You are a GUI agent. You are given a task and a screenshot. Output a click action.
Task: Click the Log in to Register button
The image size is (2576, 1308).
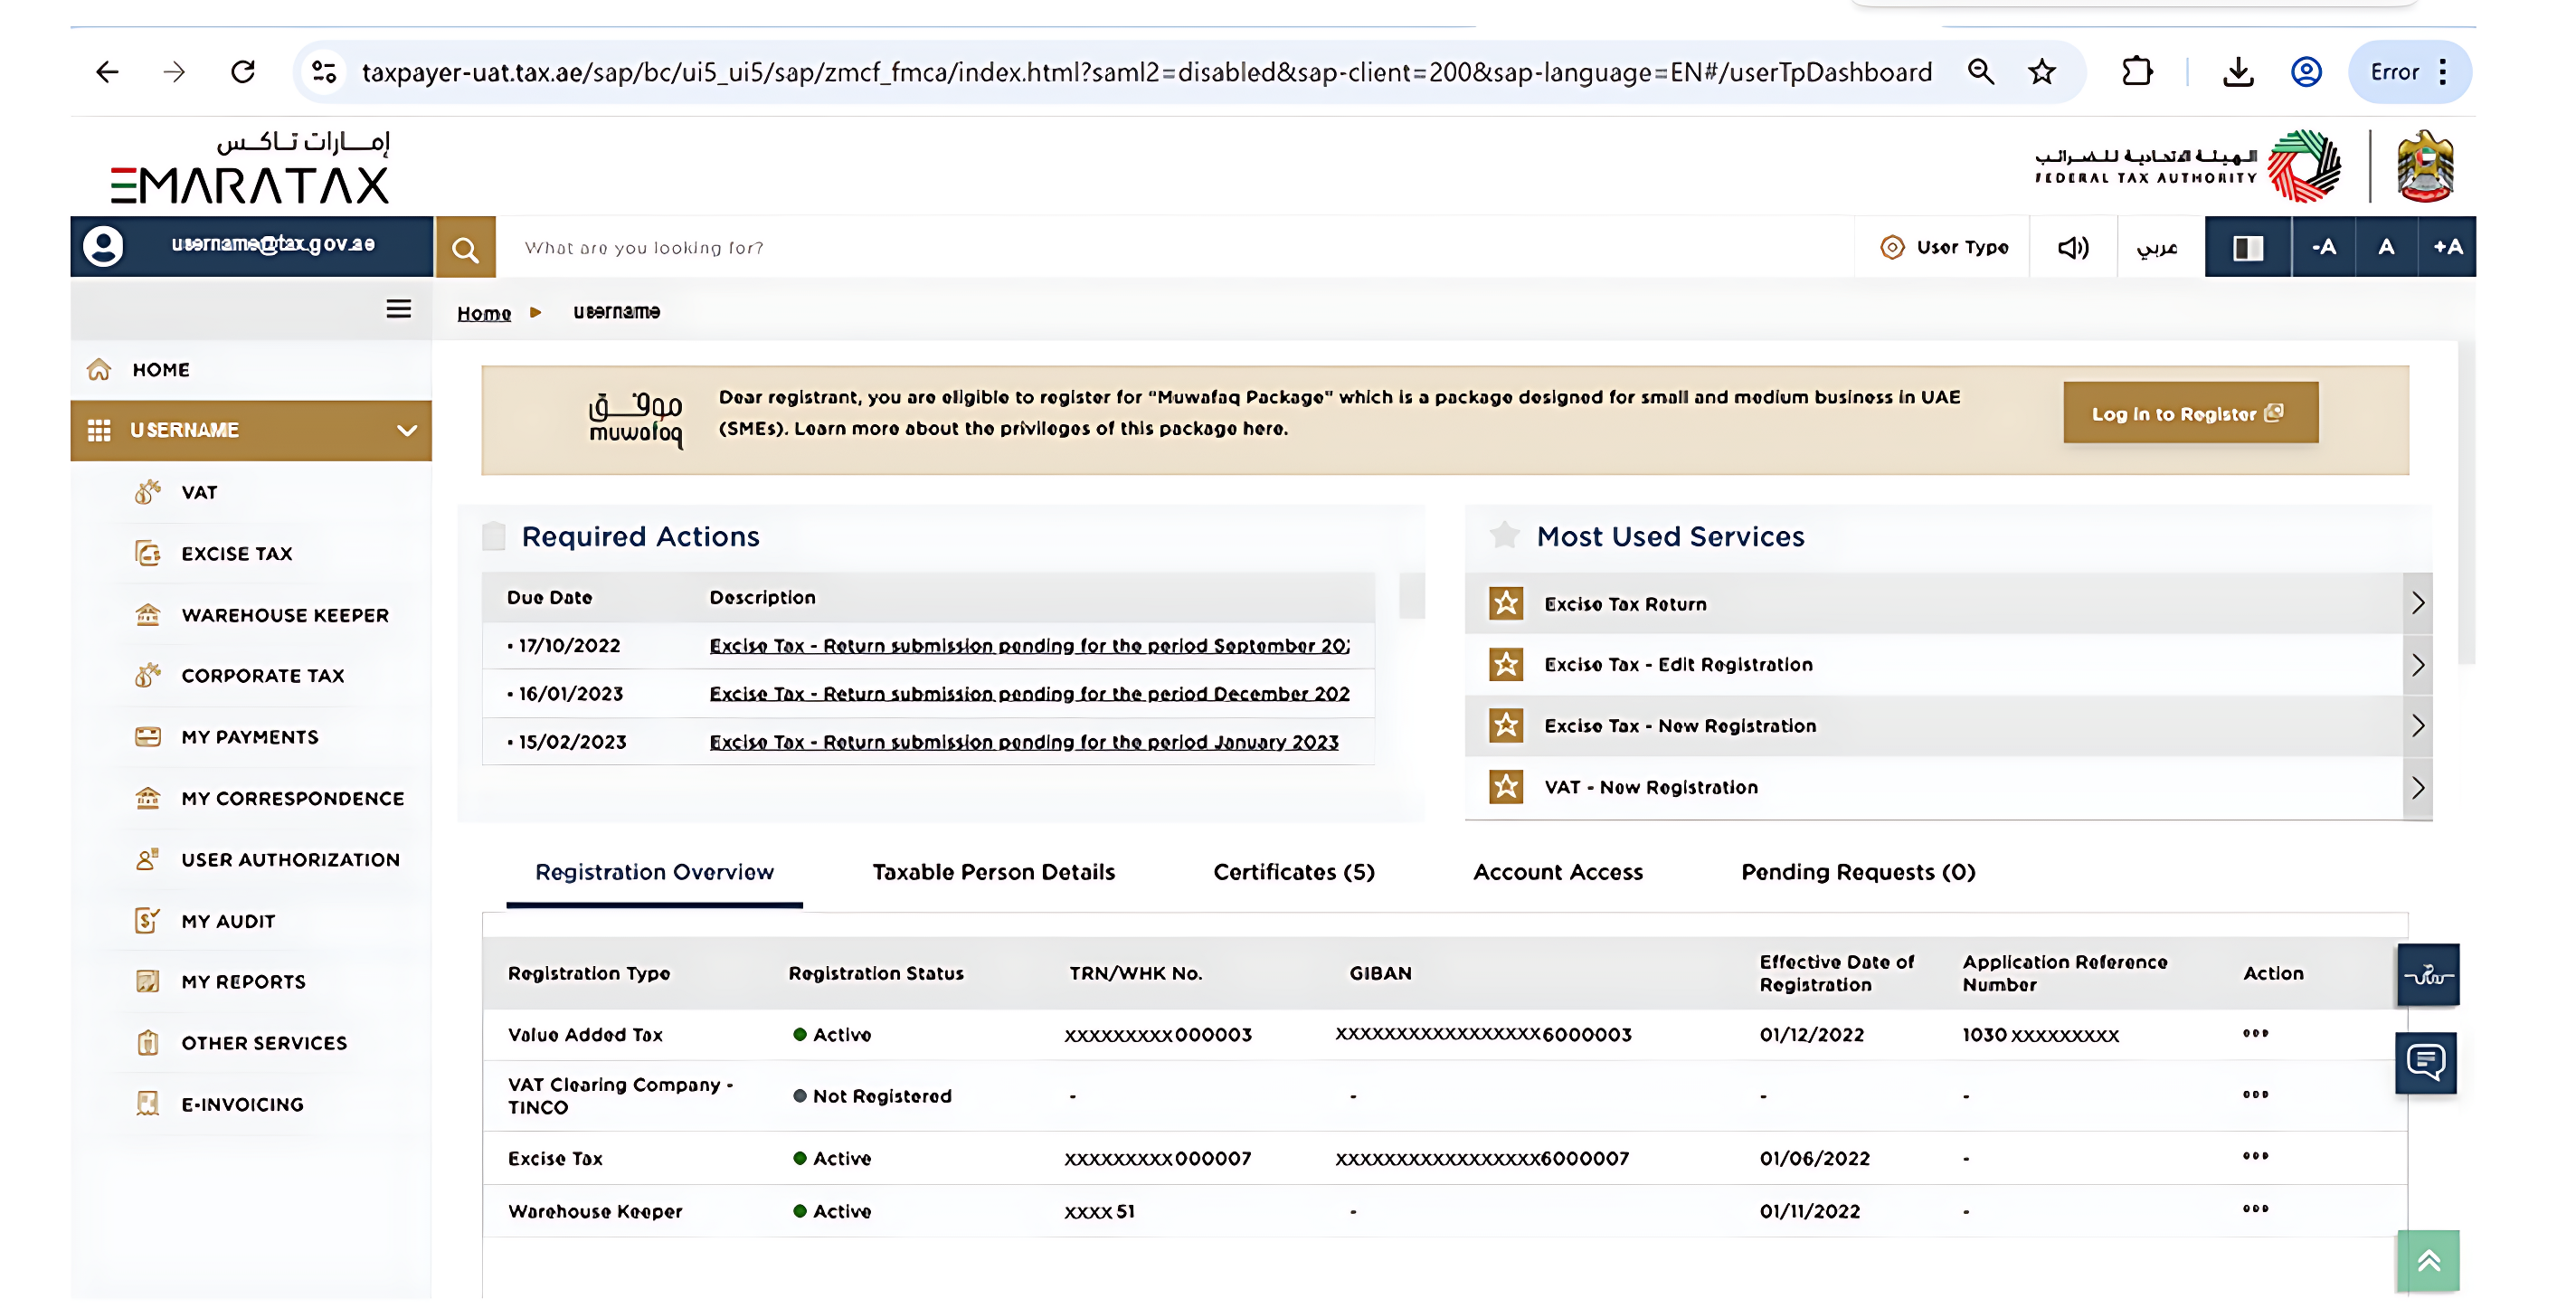[x=2189, y=413]
